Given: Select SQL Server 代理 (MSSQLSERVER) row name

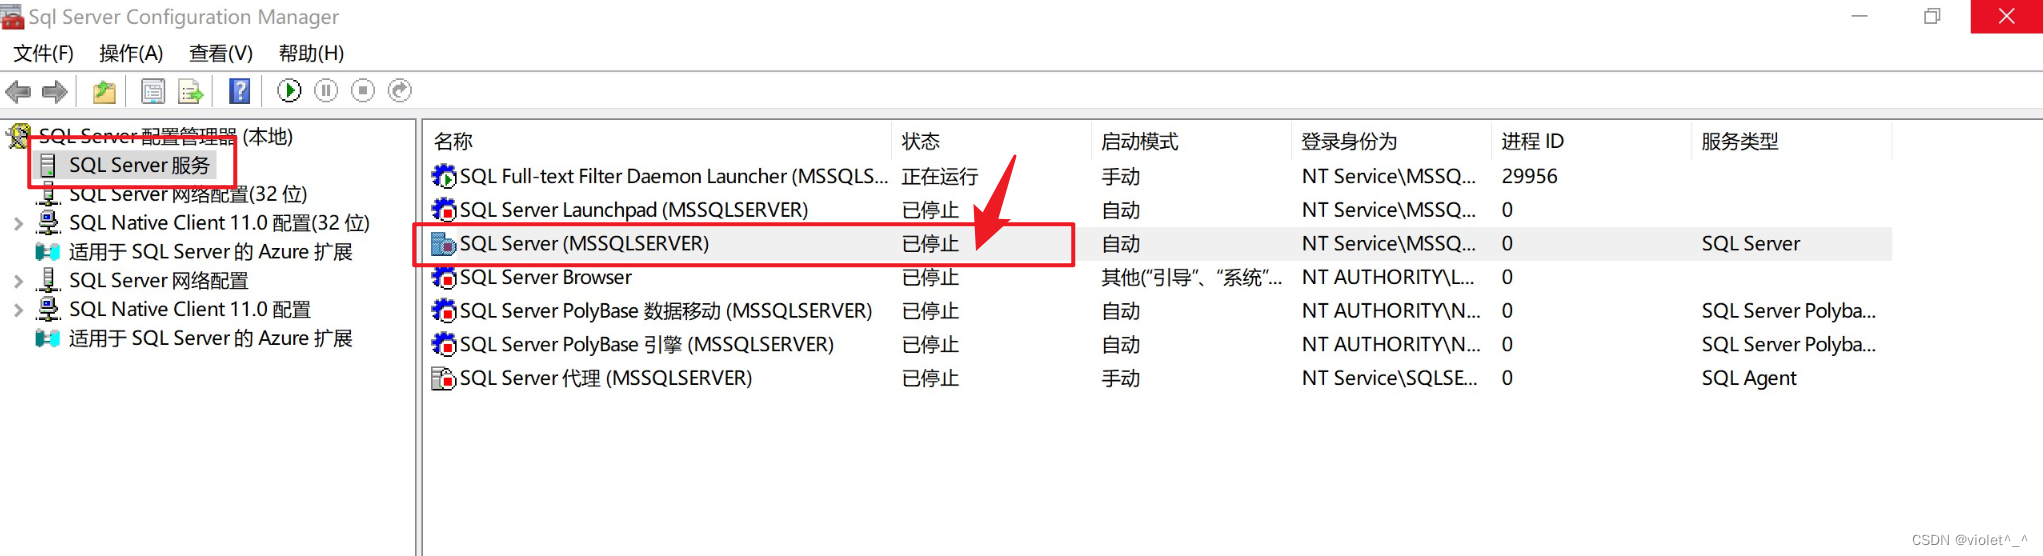Looking at the screenshot, I should 606,378.
